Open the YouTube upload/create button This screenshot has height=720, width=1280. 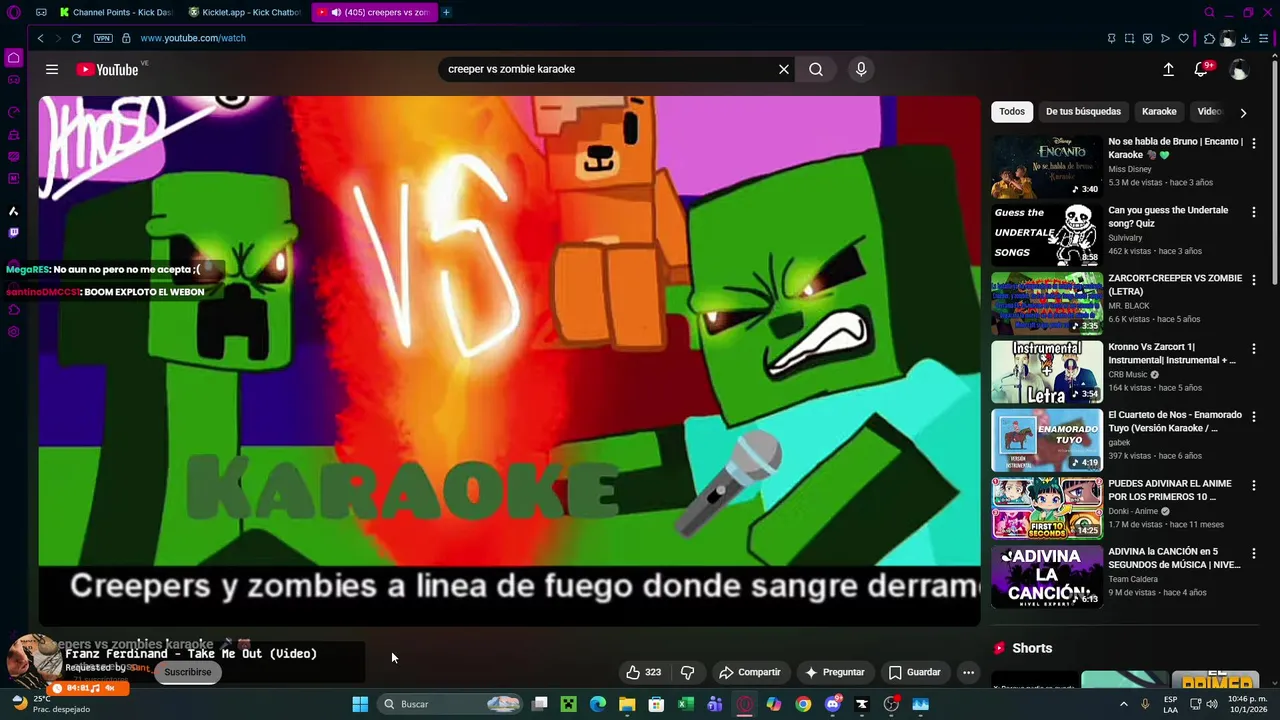(1168, 69)
